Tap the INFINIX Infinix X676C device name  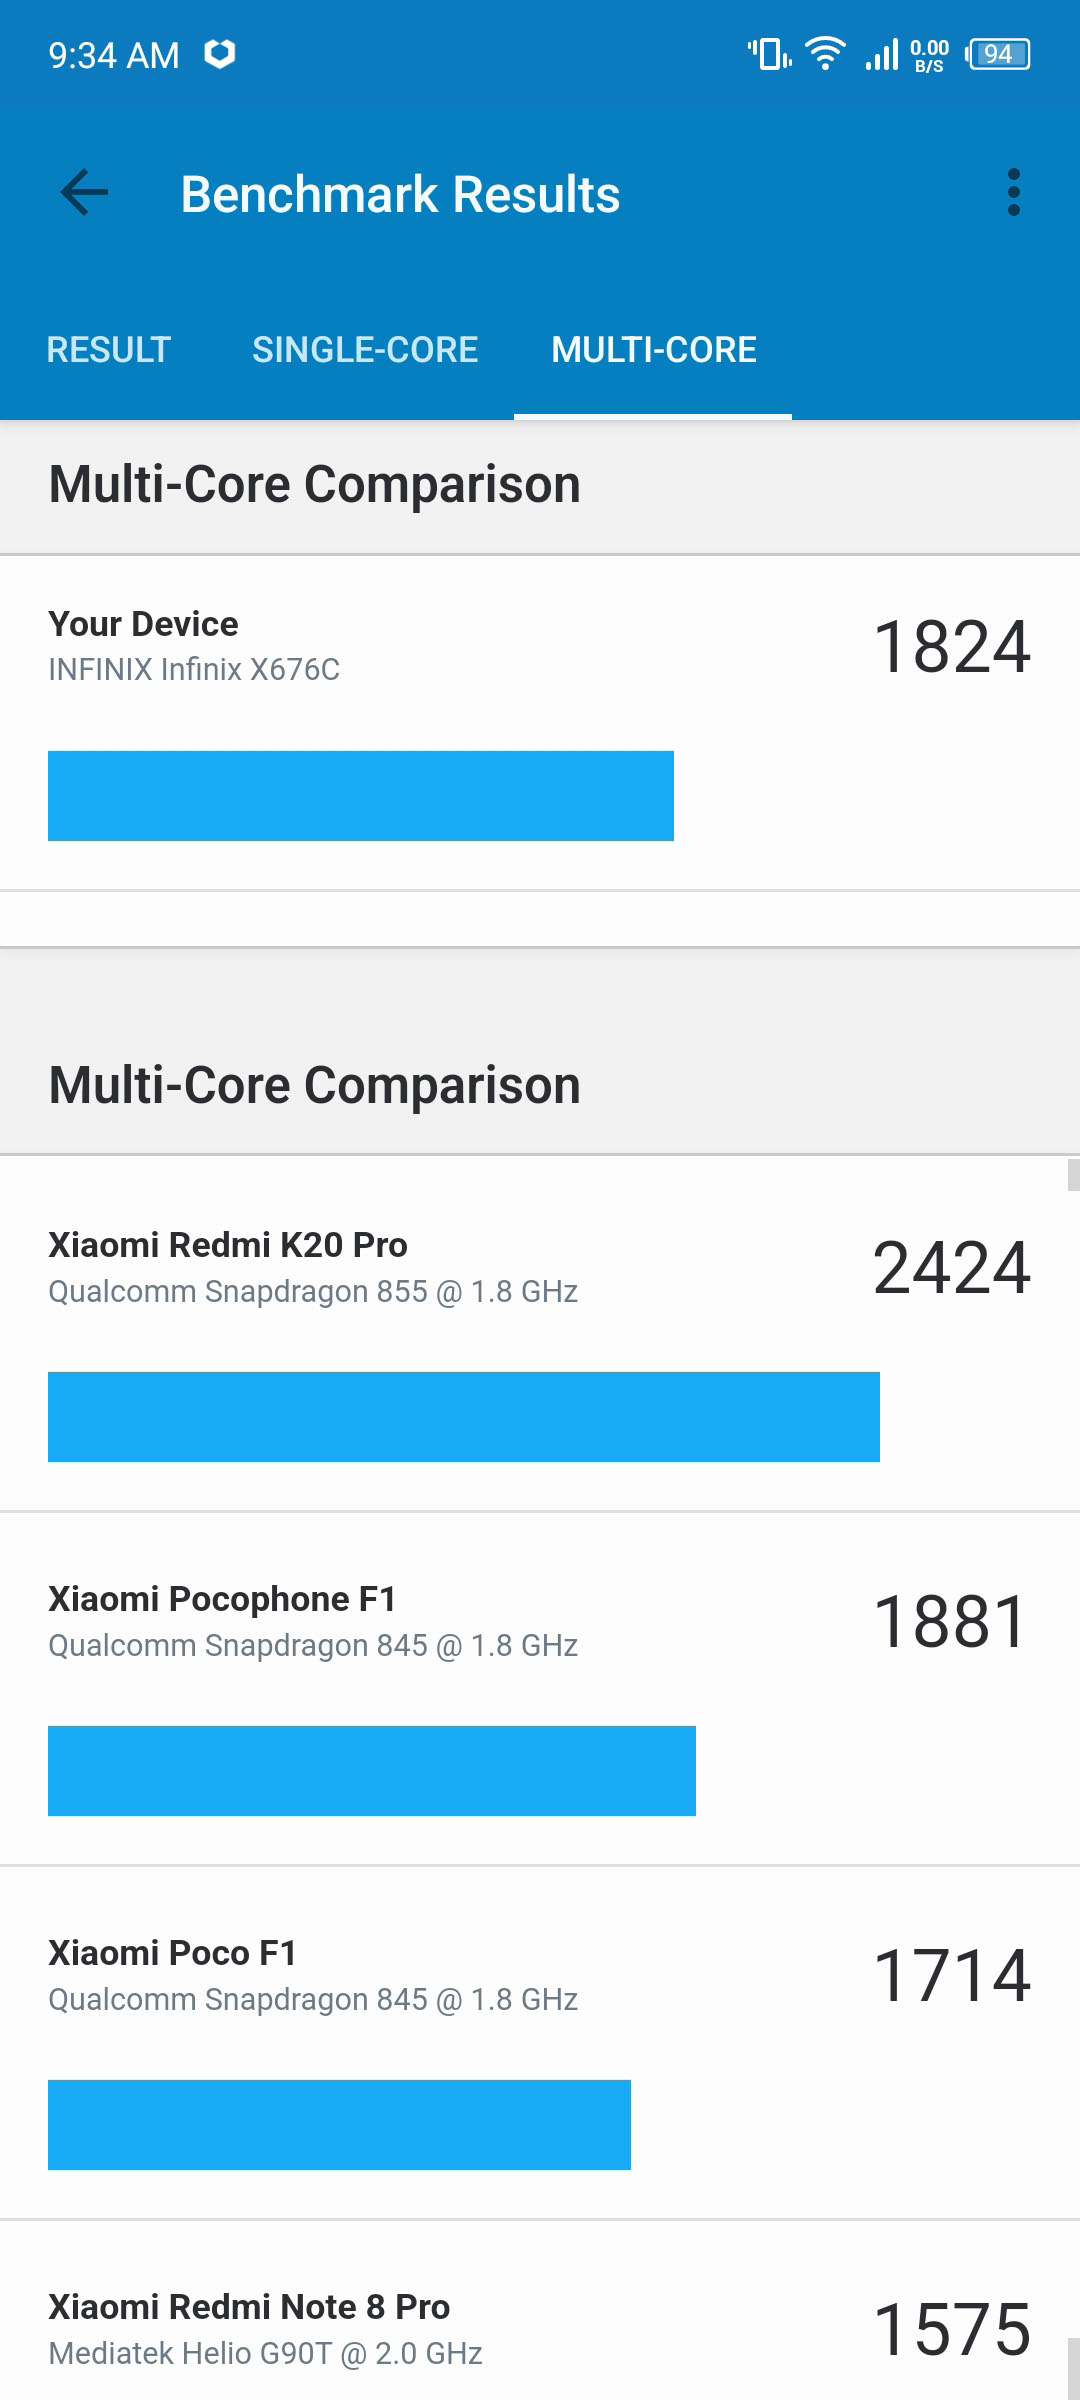(x=194, y=669)
